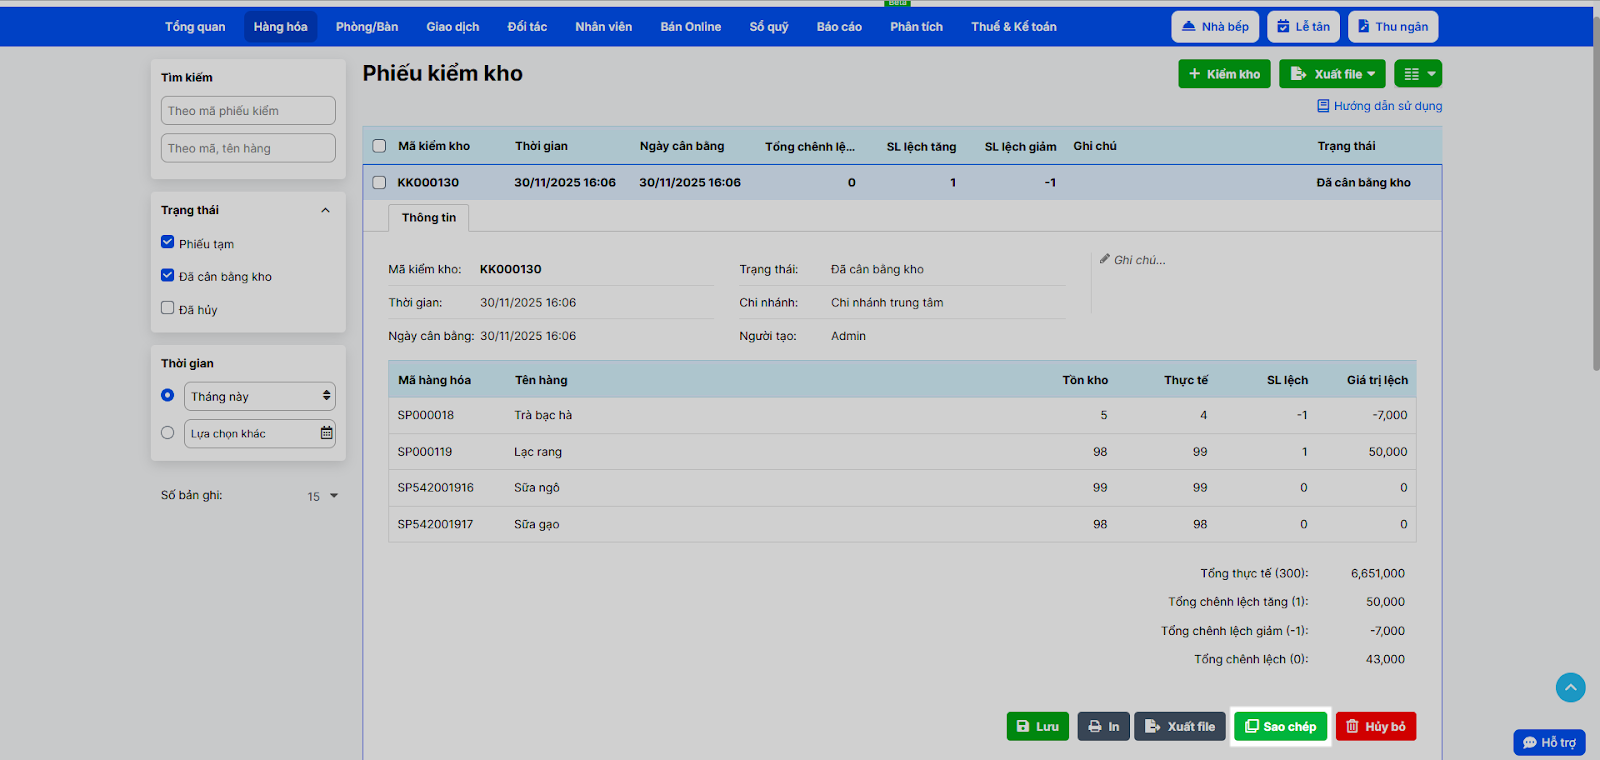Screen dimensions: 1600x760
Task: Save with the Lưu button
Action: 1038,727
